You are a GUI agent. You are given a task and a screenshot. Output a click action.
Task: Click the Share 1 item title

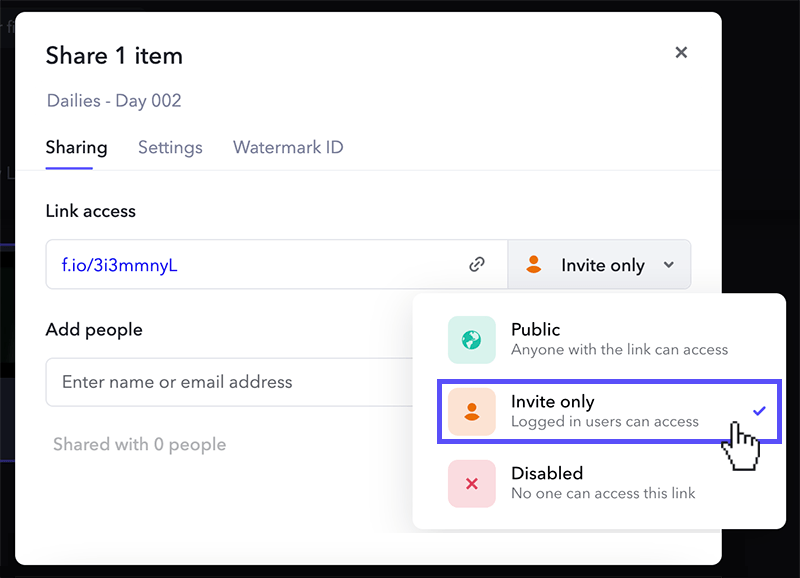[x=114, y=56]
